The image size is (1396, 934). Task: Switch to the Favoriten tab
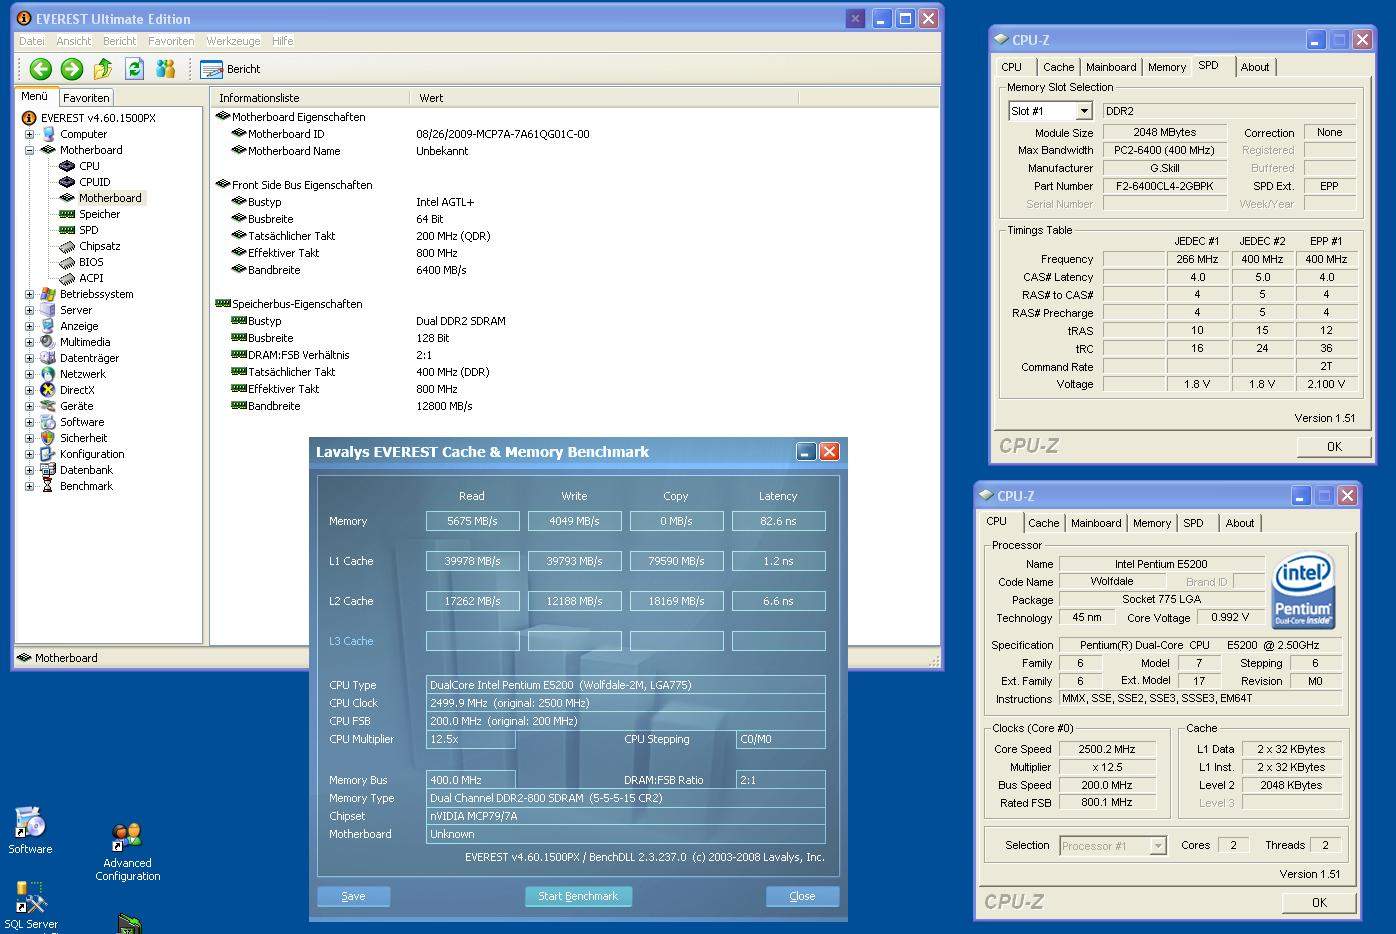[86, 98]
